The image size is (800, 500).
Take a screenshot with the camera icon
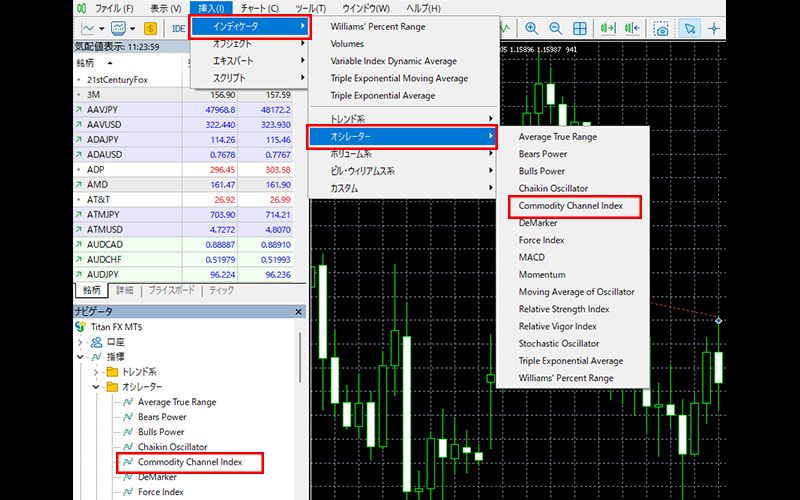coord(662,29)
